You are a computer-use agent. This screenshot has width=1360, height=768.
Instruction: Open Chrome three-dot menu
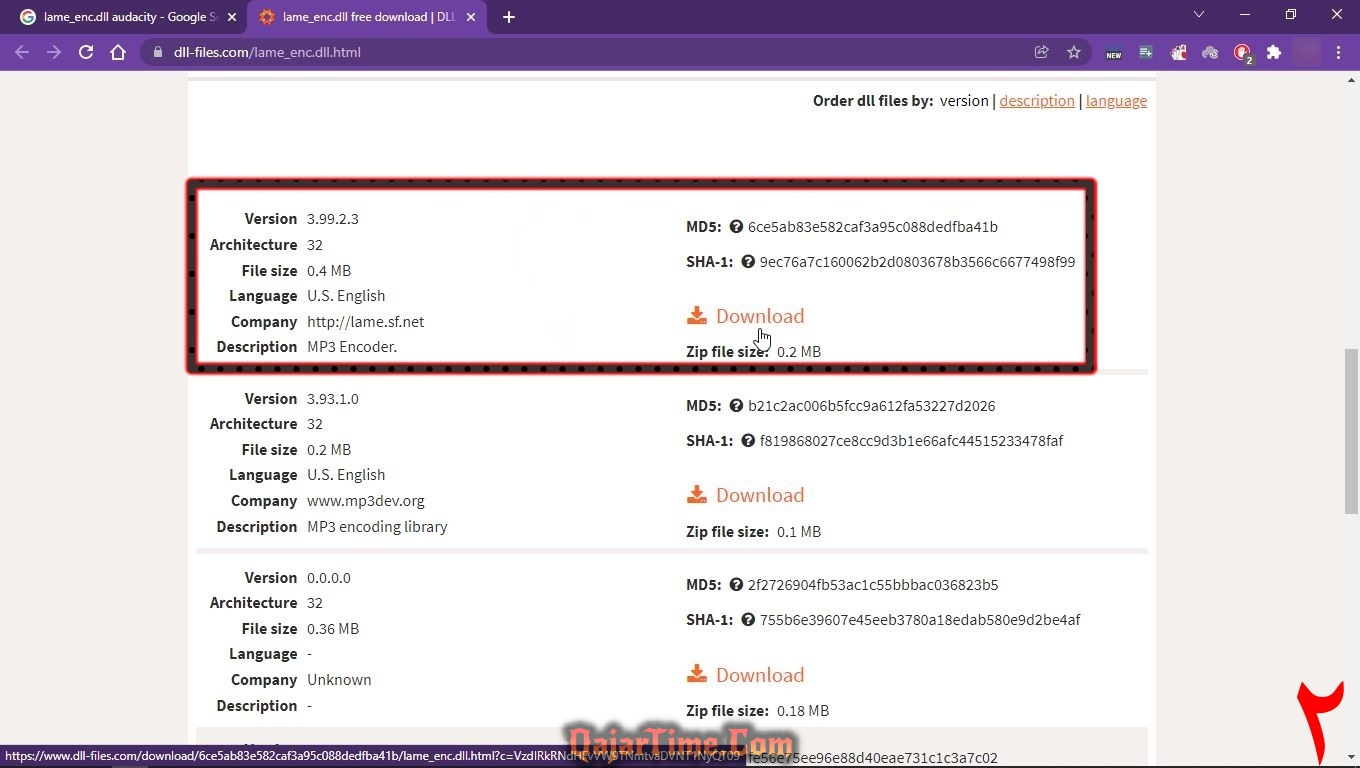click(1338, 52)
